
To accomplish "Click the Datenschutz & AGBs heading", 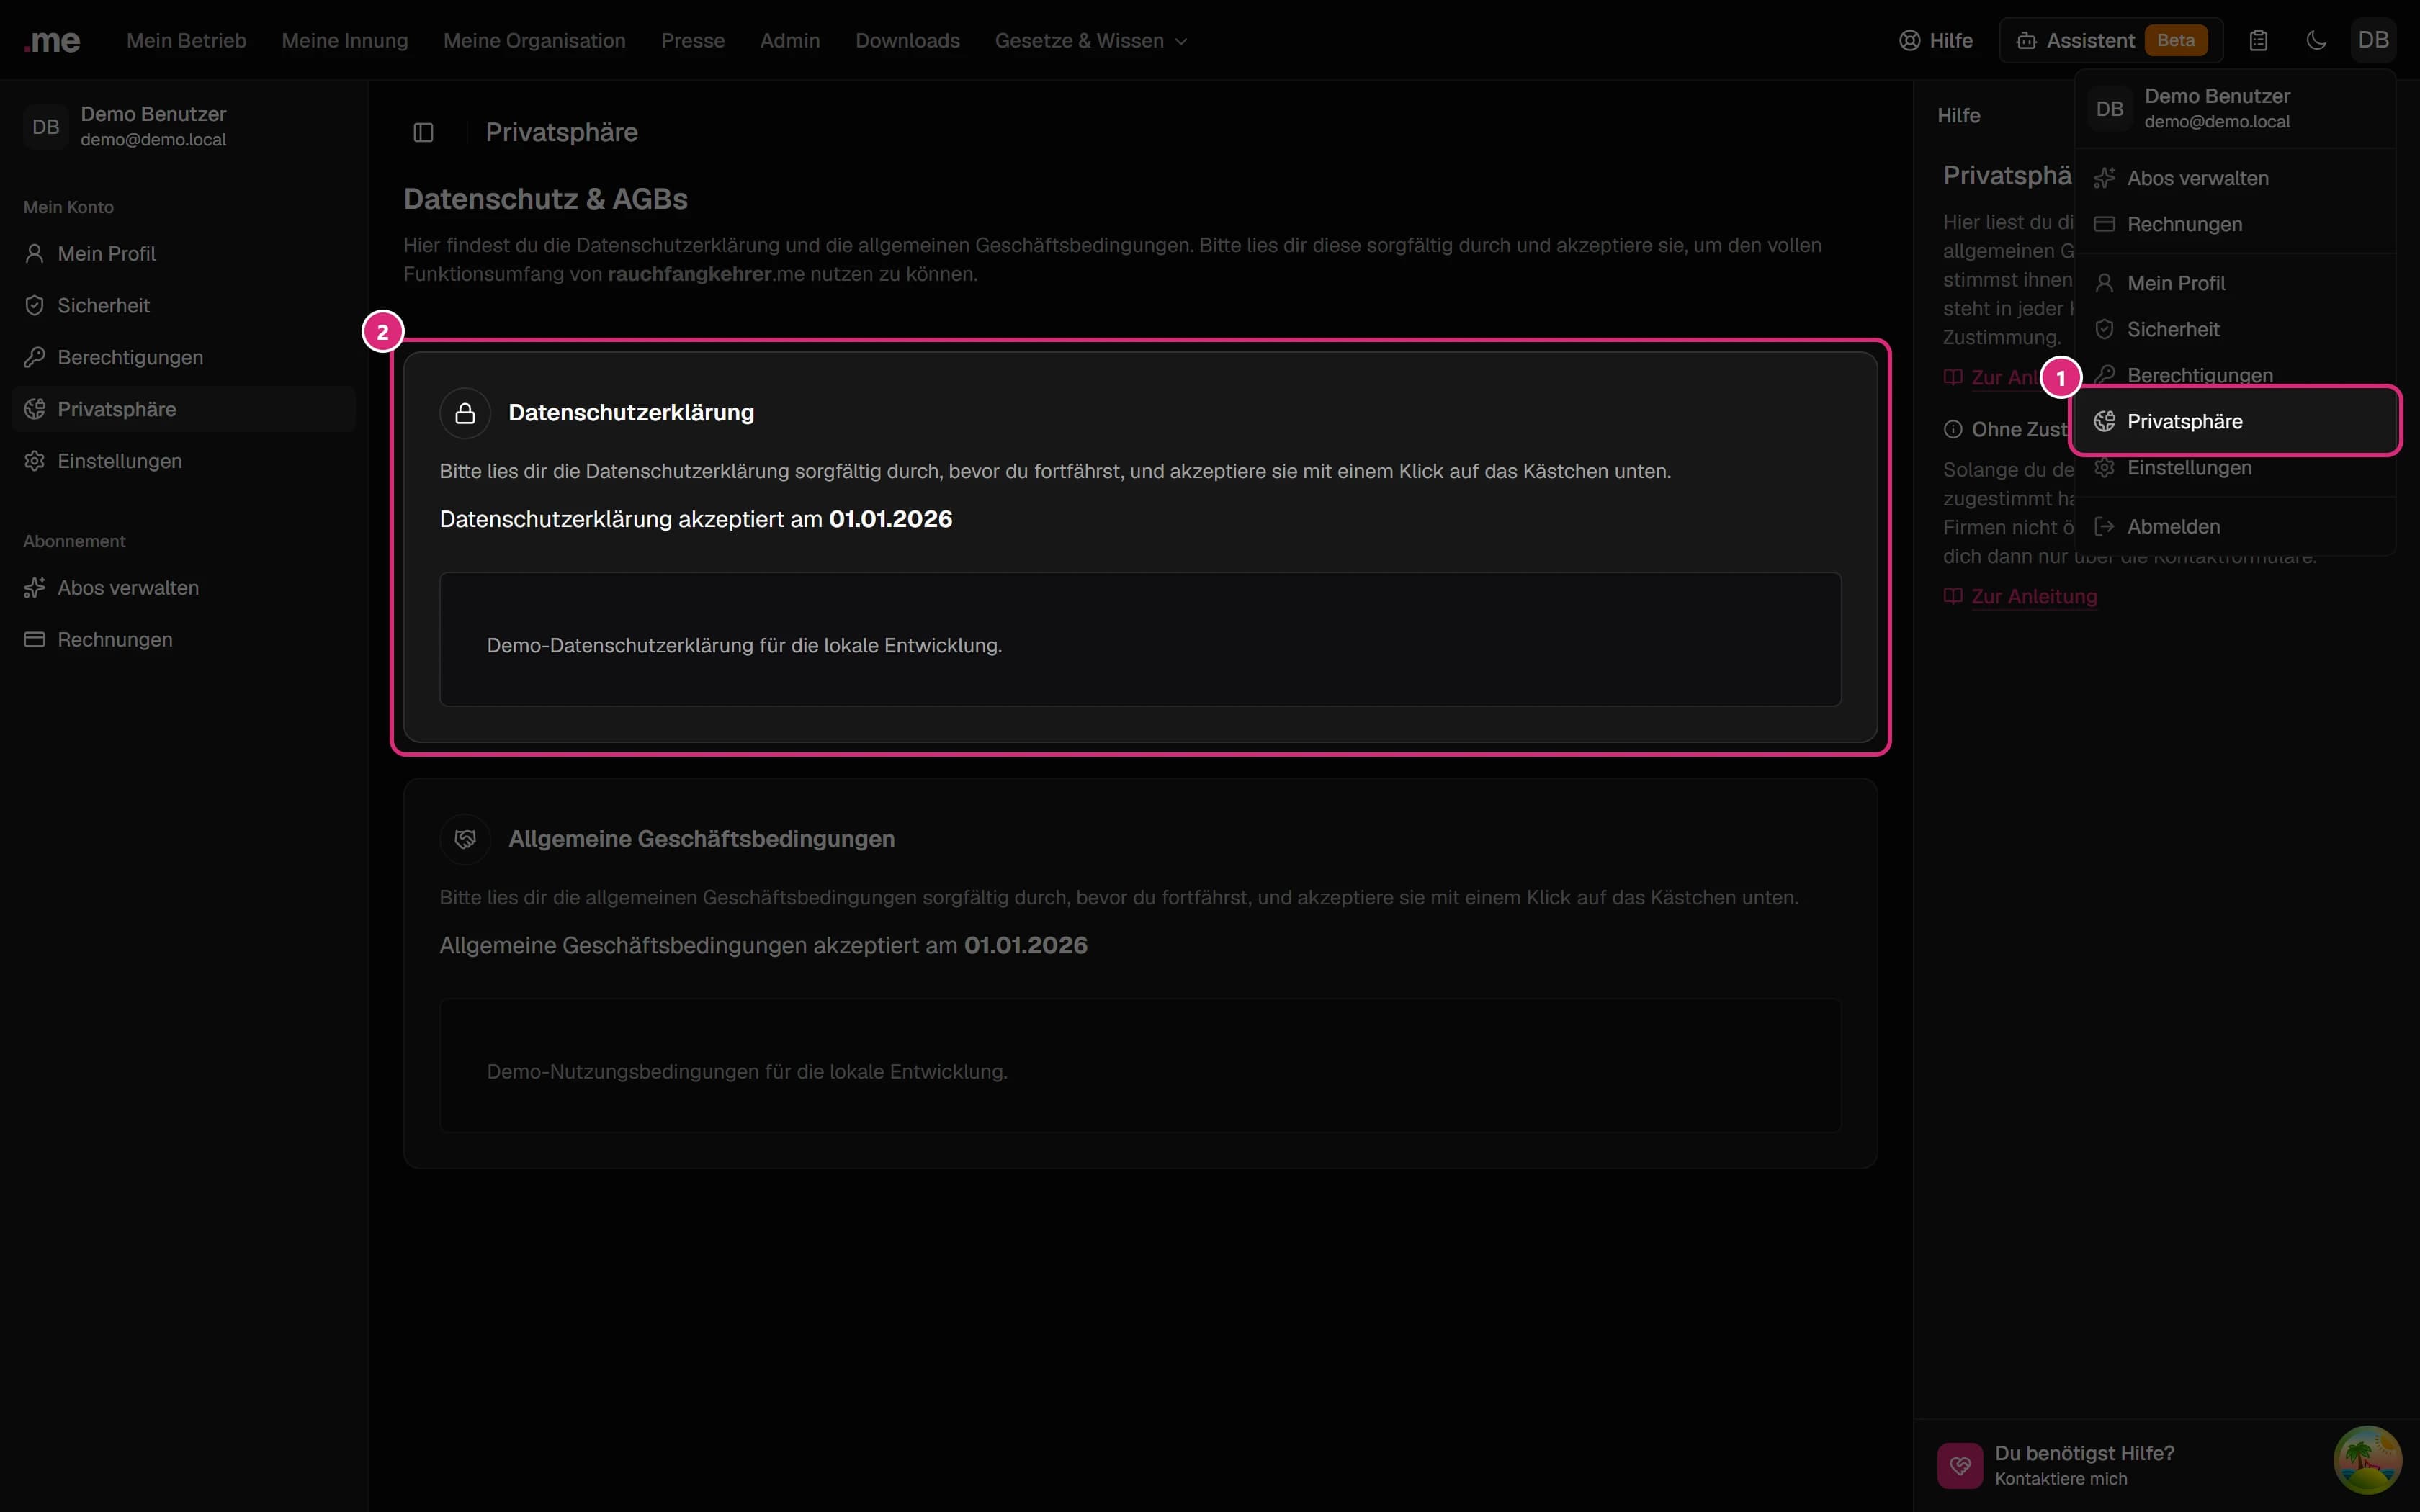I will 545,199.
